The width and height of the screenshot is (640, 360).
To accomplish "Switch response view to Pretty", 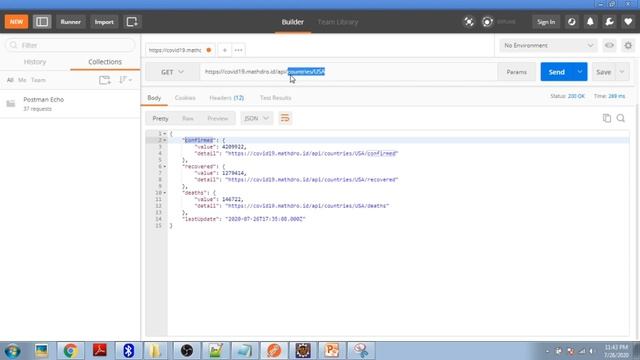I will 160,118.
